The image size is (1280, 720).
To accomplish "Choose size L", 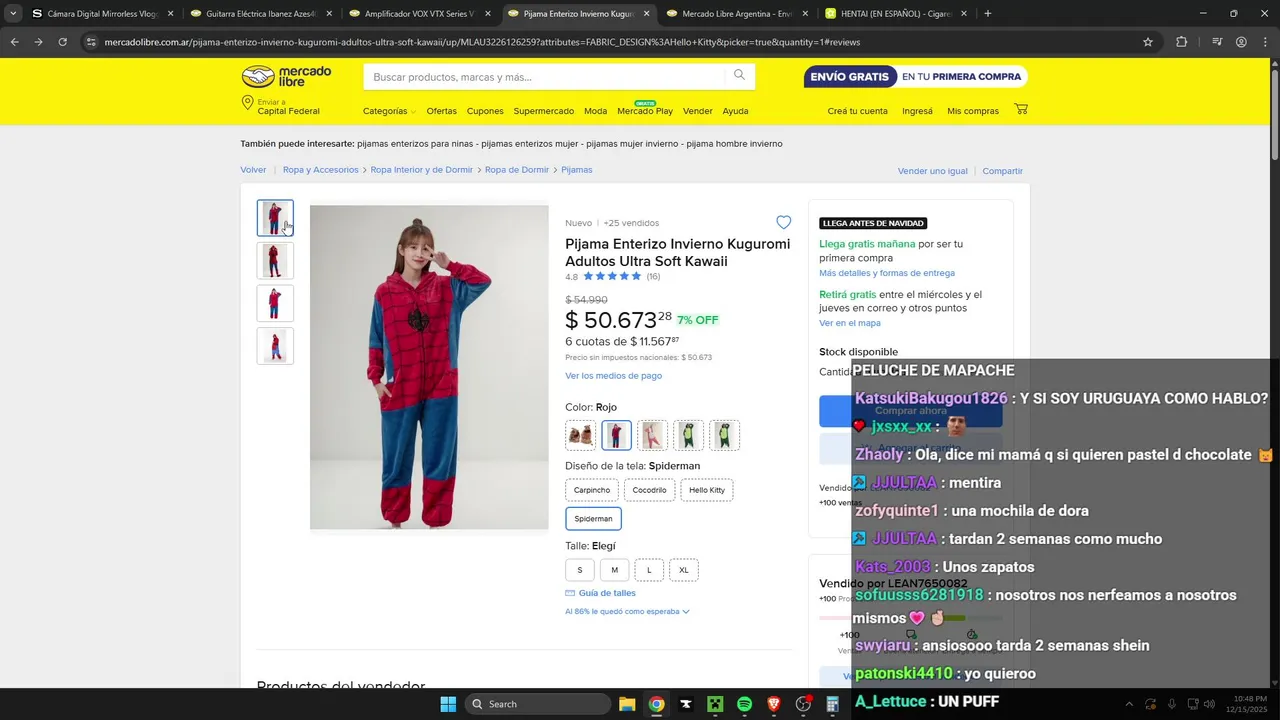I will point(649,570).
